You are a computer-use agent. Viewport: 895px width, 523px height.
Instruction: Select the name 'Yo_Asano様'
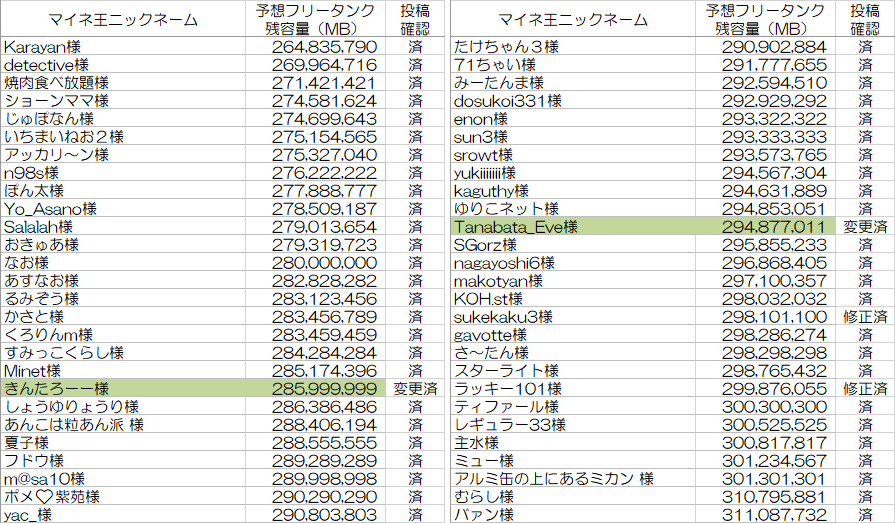[50, 209]
